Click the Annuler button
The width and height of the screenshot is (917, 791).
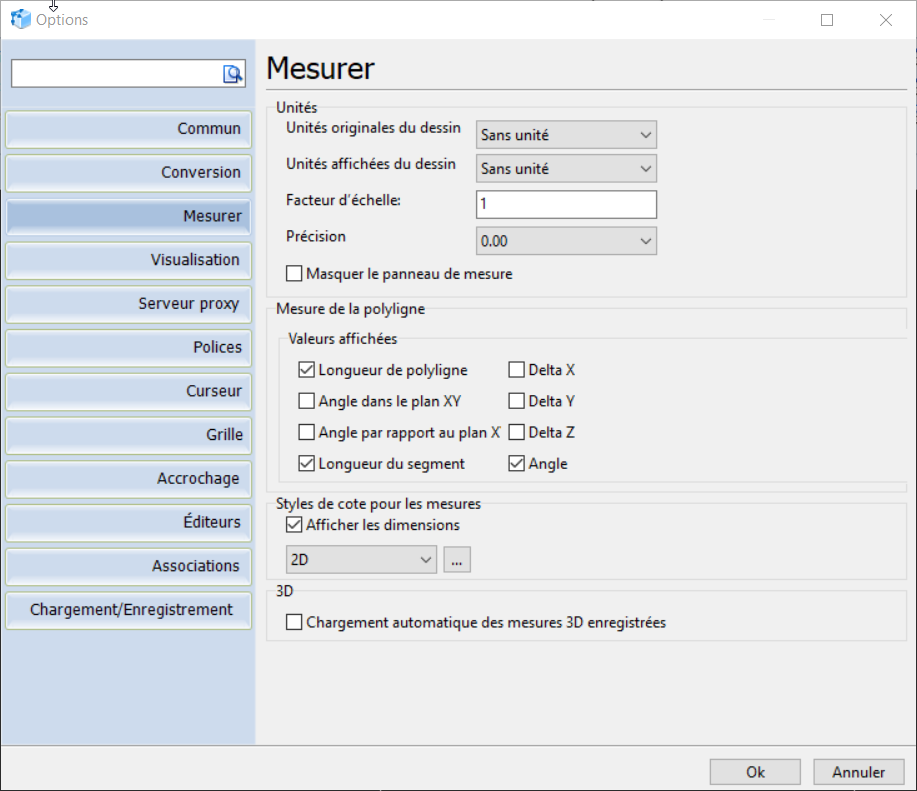click(x=858, y=772)
